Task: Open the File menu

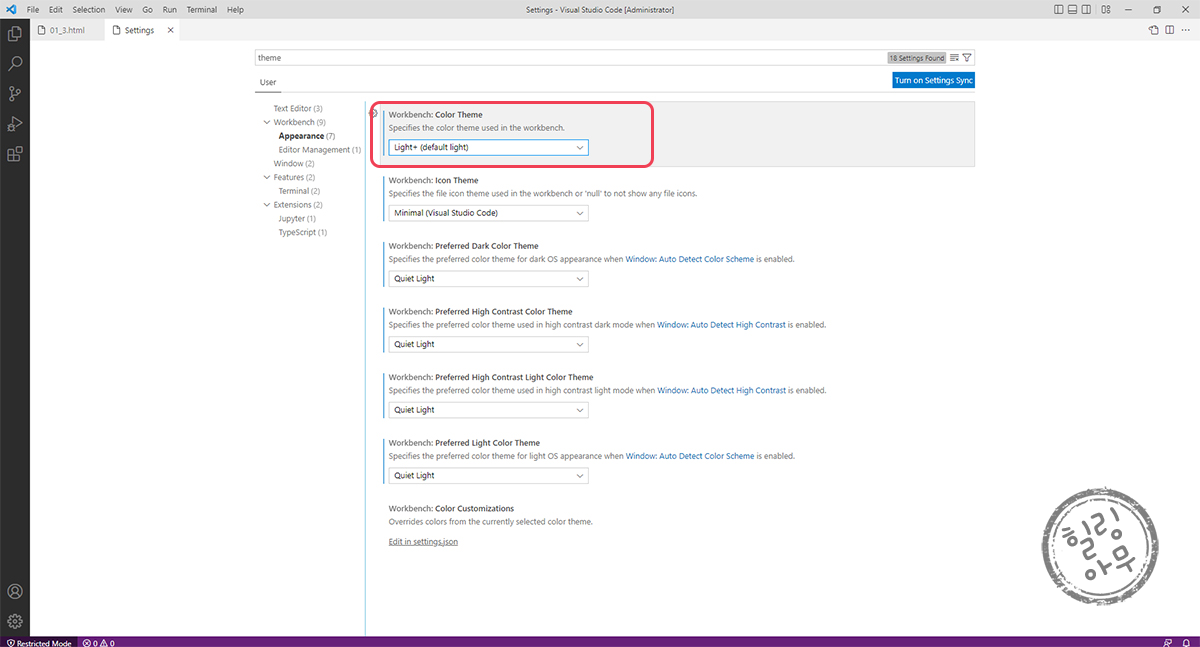Action: (33, 9)
